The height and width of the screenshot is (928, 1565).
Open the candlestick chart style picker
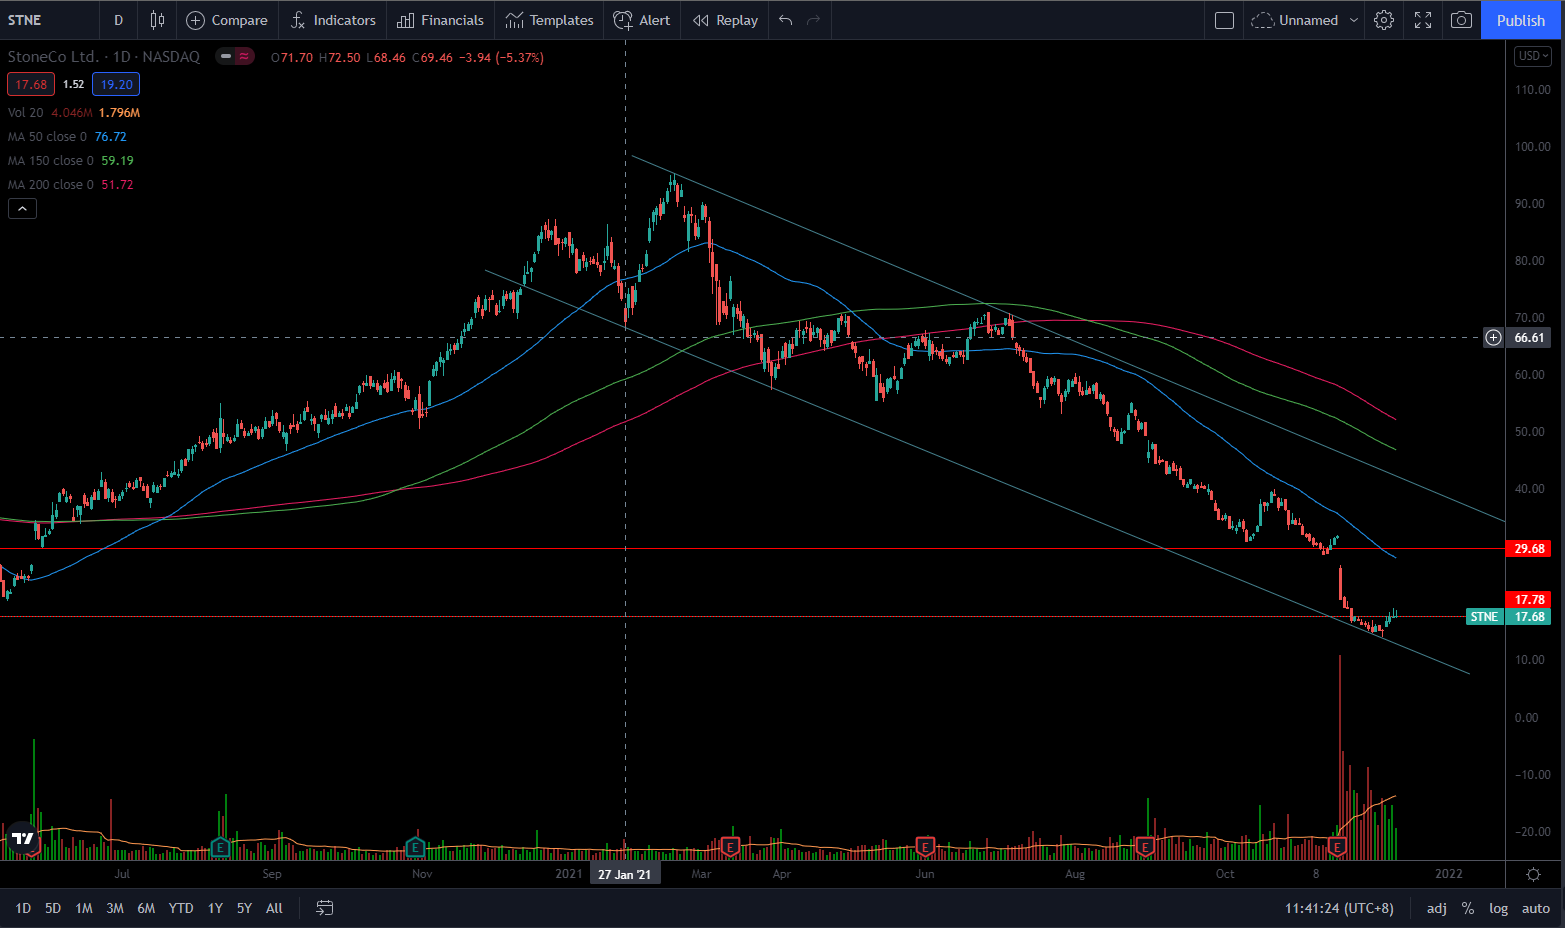pos(157,20)
